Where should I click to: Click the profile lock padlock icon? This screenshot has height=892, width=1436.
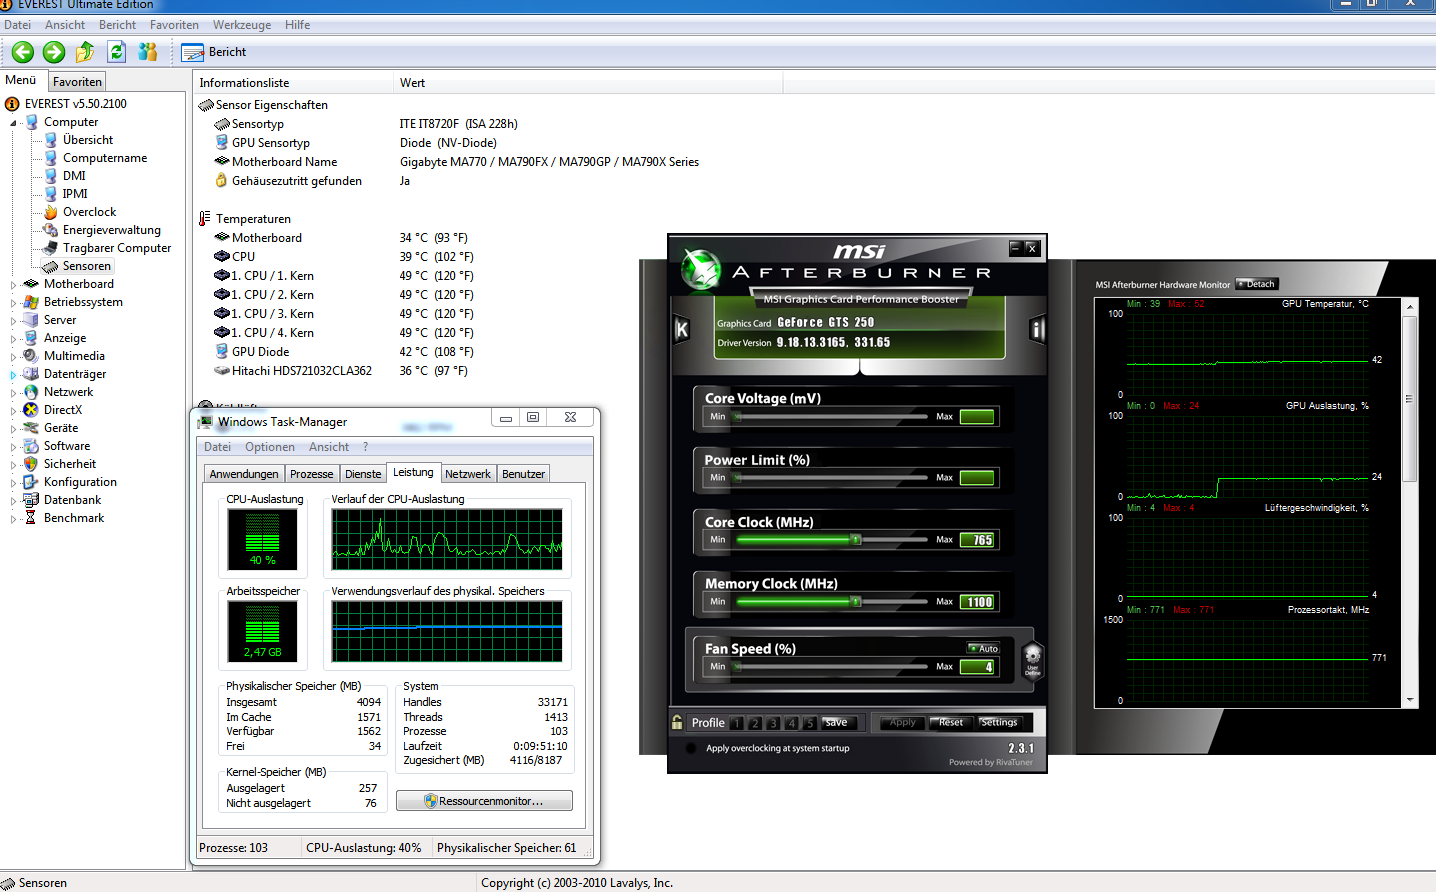[x=678, y=722]
